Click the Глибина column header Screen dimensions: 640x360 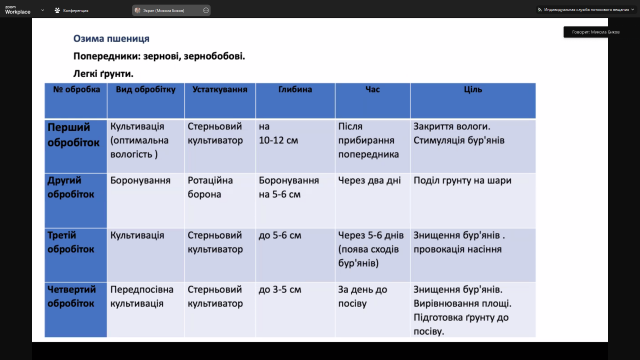[x=295, y=89]
